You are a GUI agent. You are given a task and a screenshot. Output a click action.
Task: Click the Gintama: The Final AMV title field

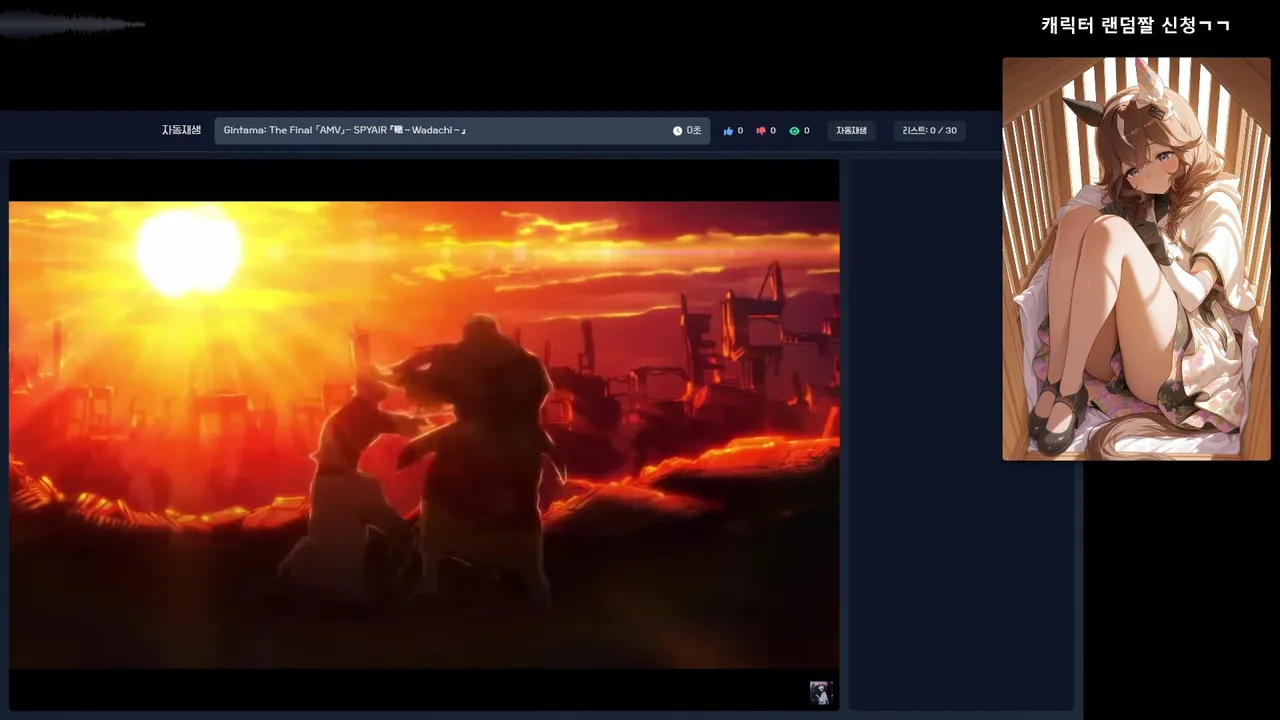[462, 131]
